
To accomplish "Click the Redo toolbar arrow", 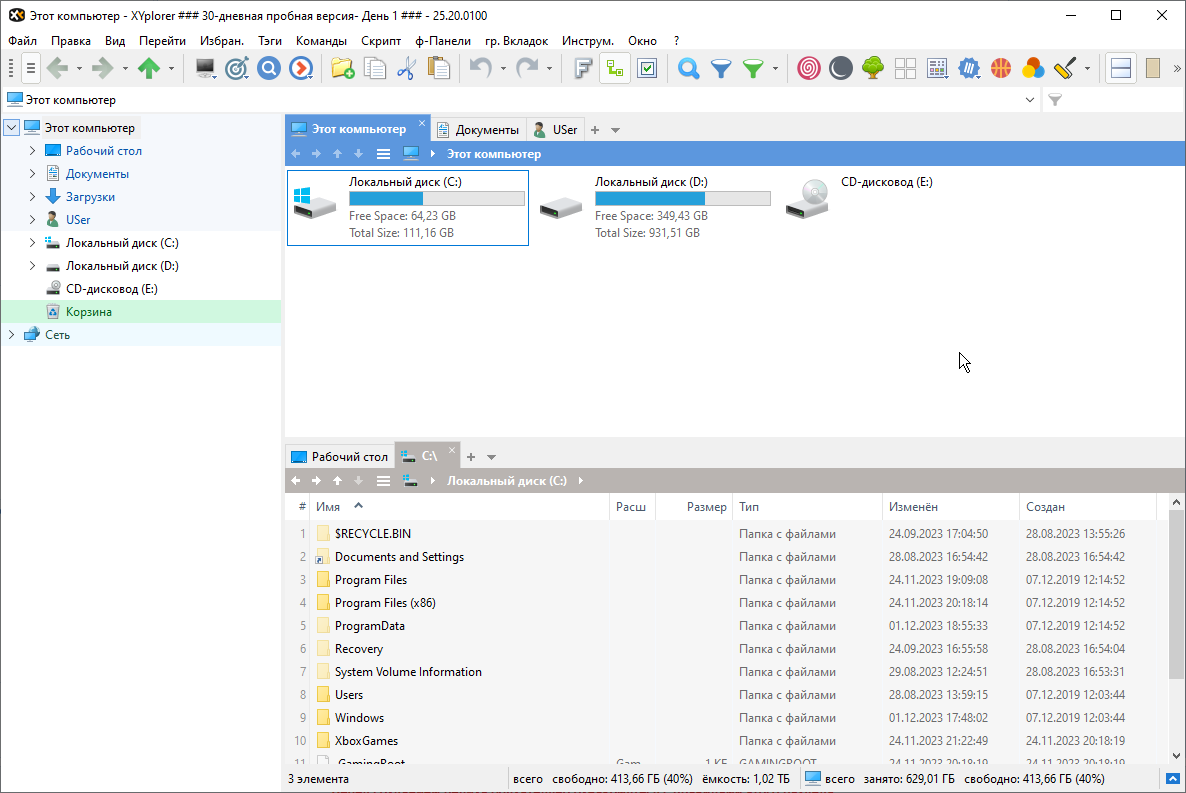I will (x=526, y=68).
